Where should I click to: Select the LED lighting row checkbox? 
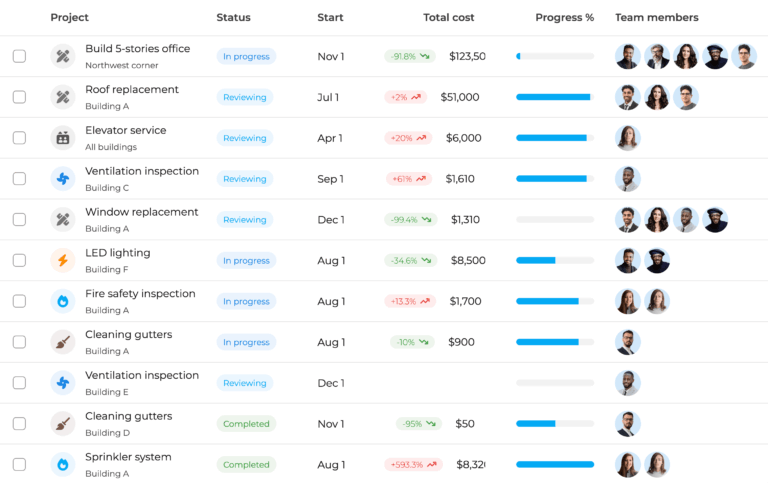[x=19, y=261]
